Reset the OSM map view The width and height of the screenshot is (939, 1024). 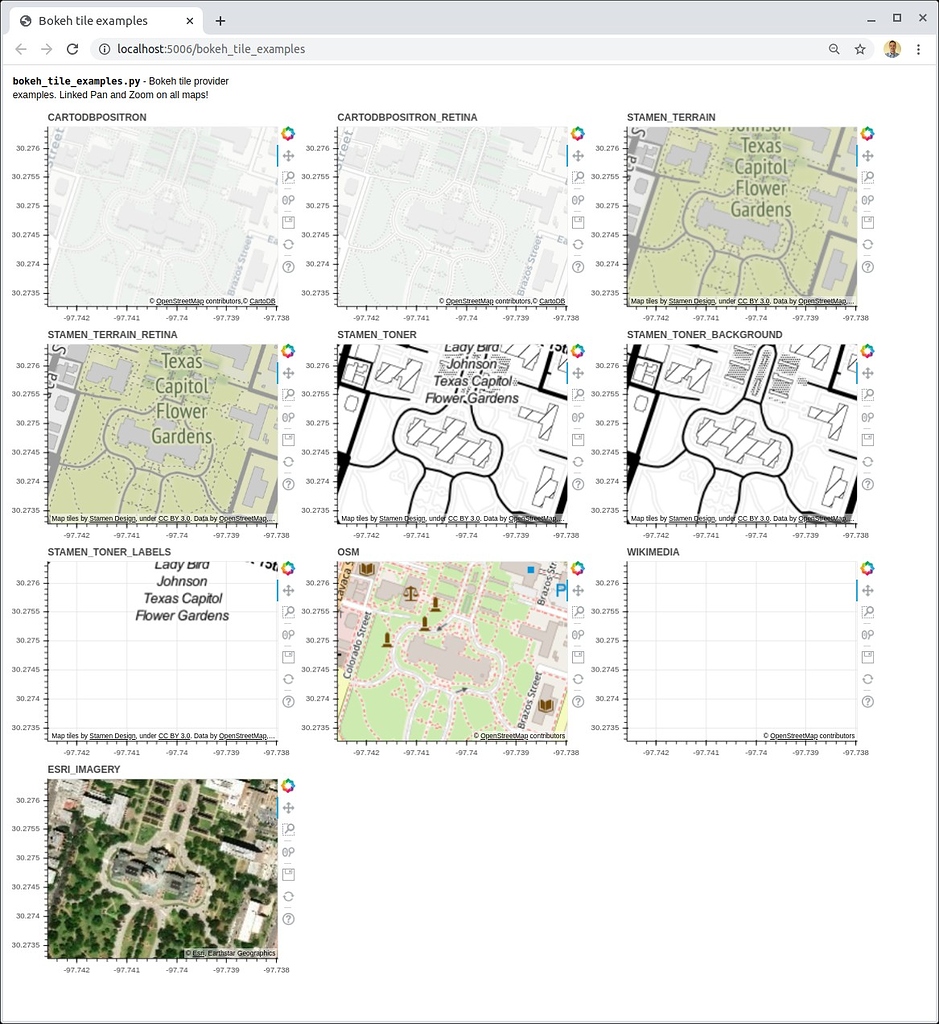578,678
